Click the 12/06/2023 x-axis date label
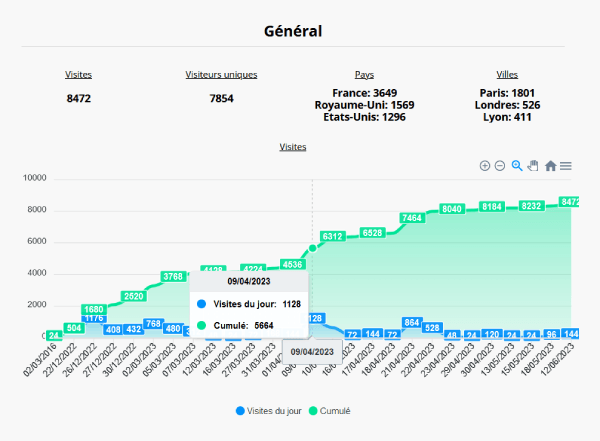 pos(557,360)
